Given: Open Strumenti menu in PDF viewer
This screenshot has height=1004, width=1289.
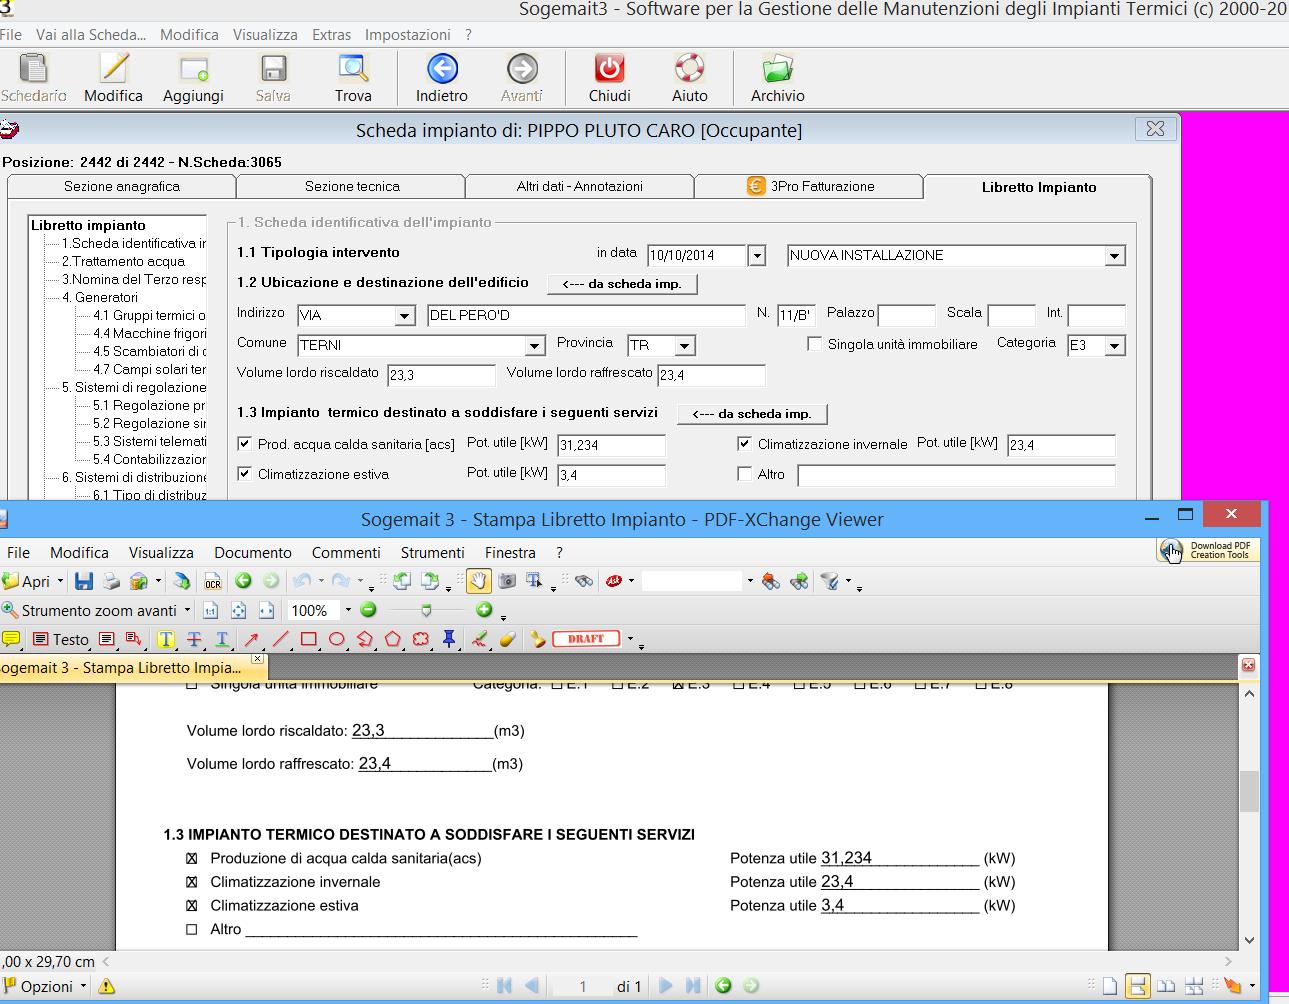Looking at the screenshot, I should [x=432, y=552].
